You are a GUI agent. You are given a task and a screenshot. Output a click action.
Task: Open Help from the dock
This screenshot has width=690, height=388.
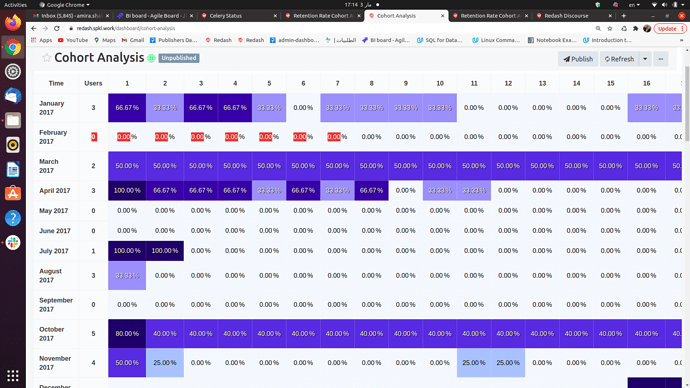point(13,218)
